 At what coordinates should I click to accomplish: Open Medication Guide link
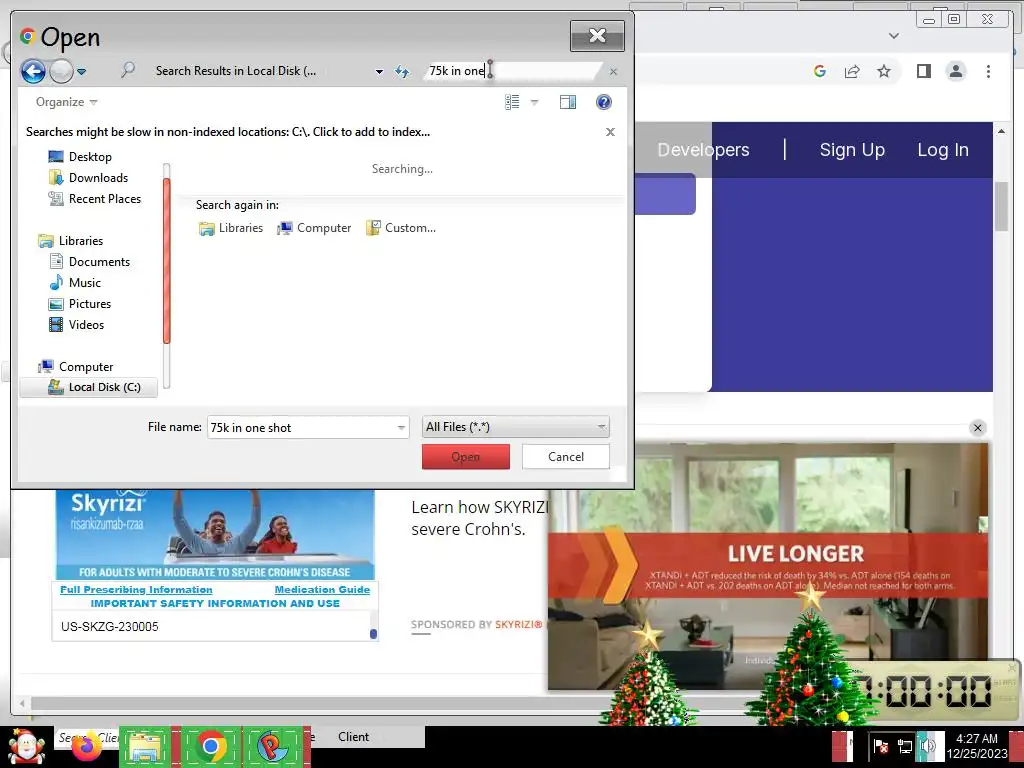322,590
